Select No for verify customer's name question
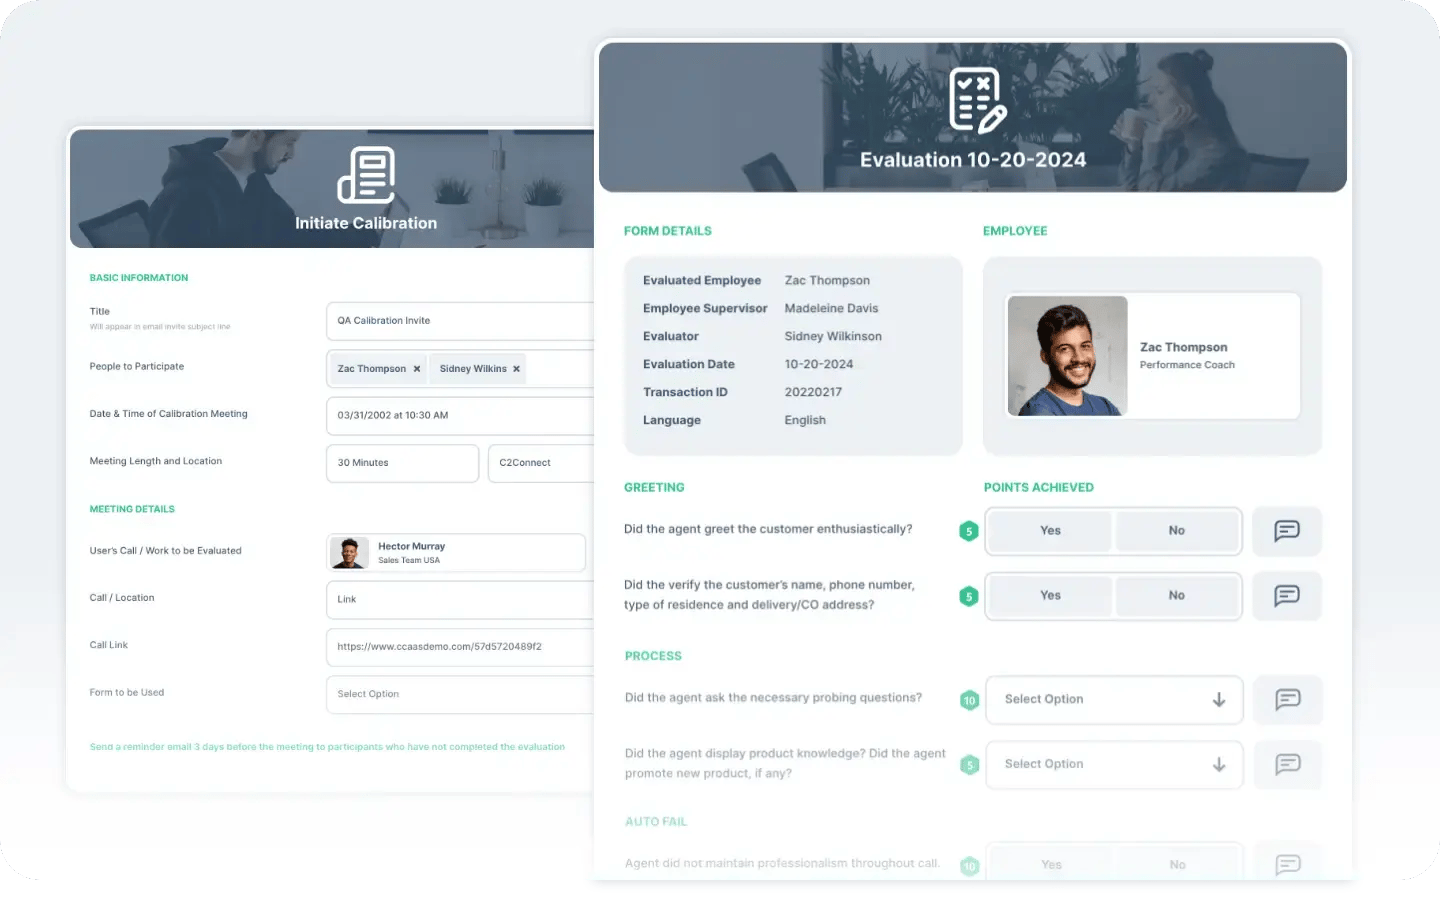1440x898 pixels. point(1177,596)
